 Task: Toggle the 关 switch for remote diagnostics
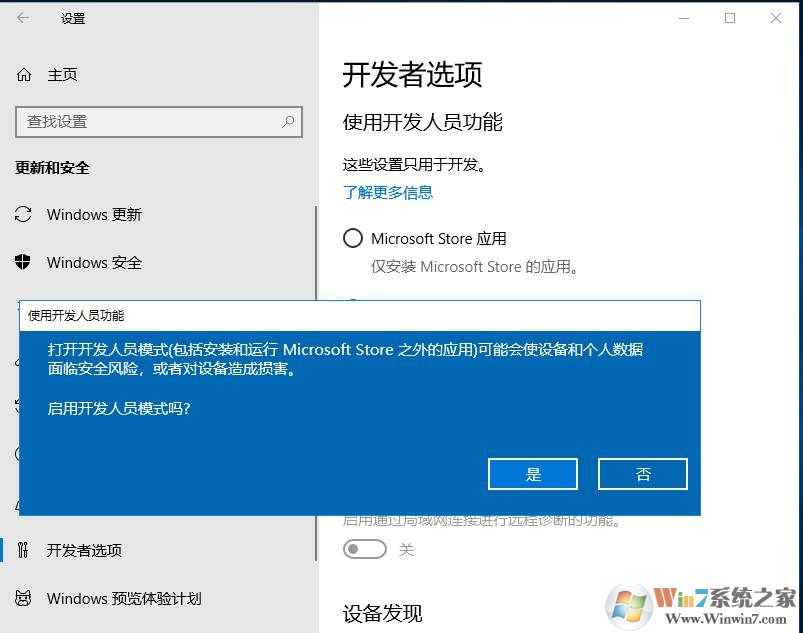coord(365,549)
